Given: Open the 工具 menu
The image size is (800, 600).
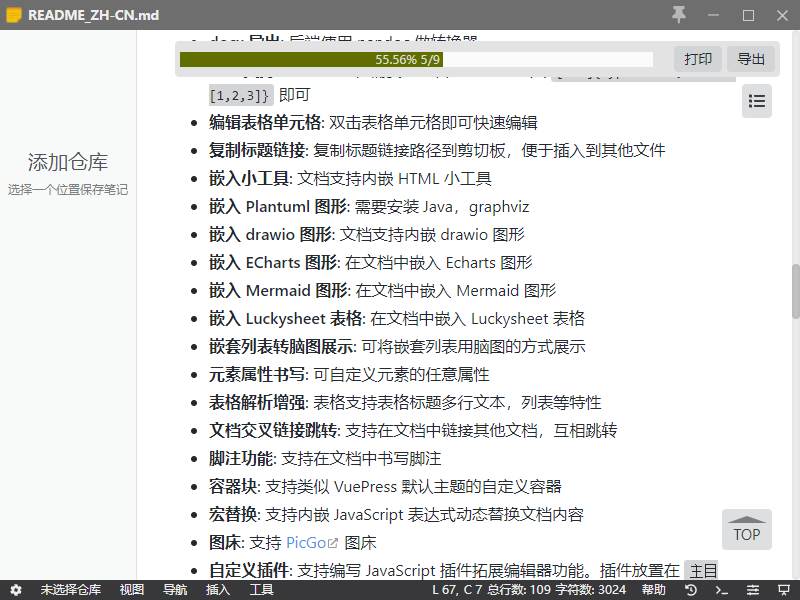Looking at the screenshot, I should point(261,590).
